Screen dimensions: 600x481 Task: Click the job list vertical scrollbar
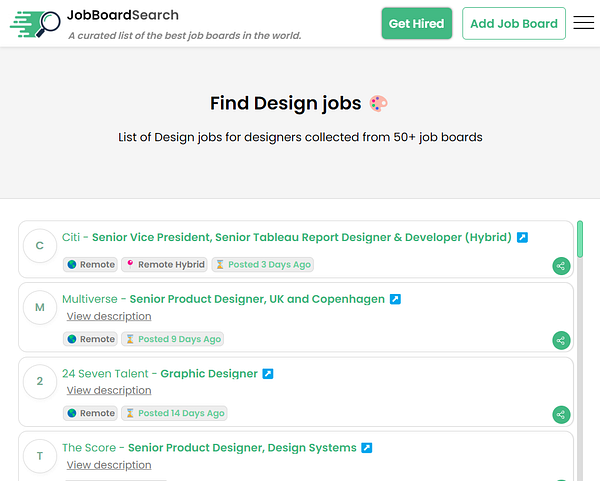pos(581,240)
